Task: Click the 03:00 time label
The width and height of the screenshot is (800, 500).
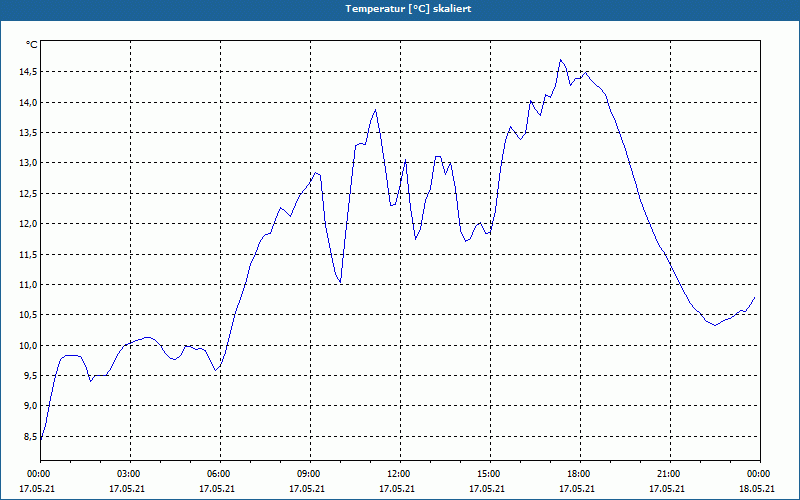Action: 131,474
